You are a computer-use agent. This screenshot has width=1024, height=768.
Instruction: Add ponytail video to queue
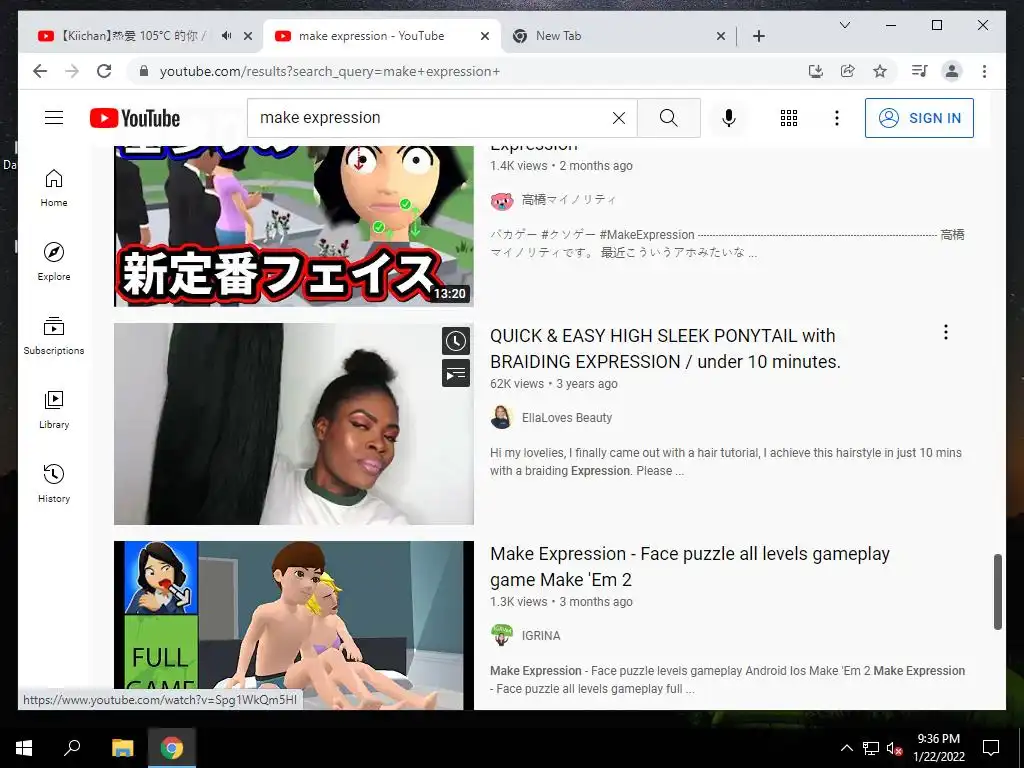(456, 373)
